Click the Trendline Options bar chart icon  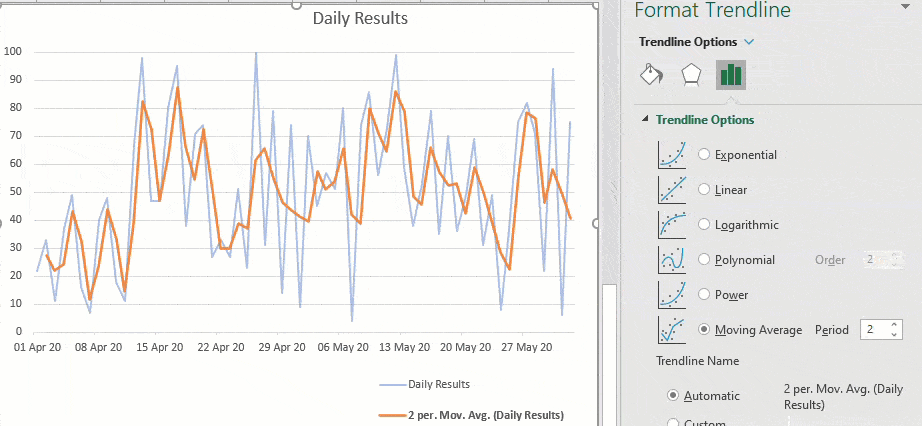[x=731, y=75]
